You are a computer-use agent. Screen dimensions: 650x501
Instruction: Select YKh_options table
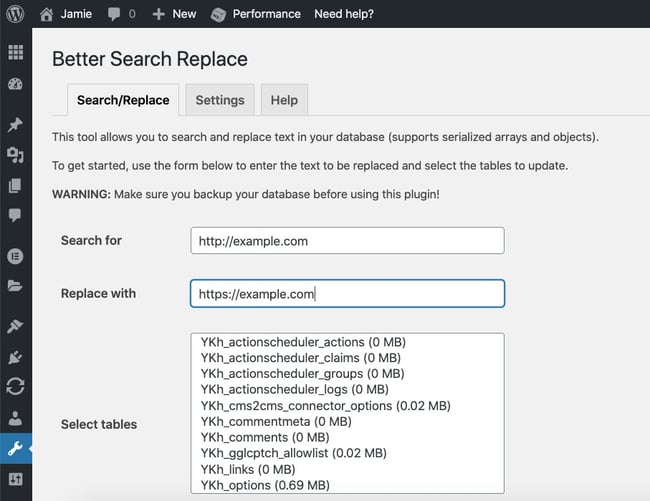tap(265, 485)
